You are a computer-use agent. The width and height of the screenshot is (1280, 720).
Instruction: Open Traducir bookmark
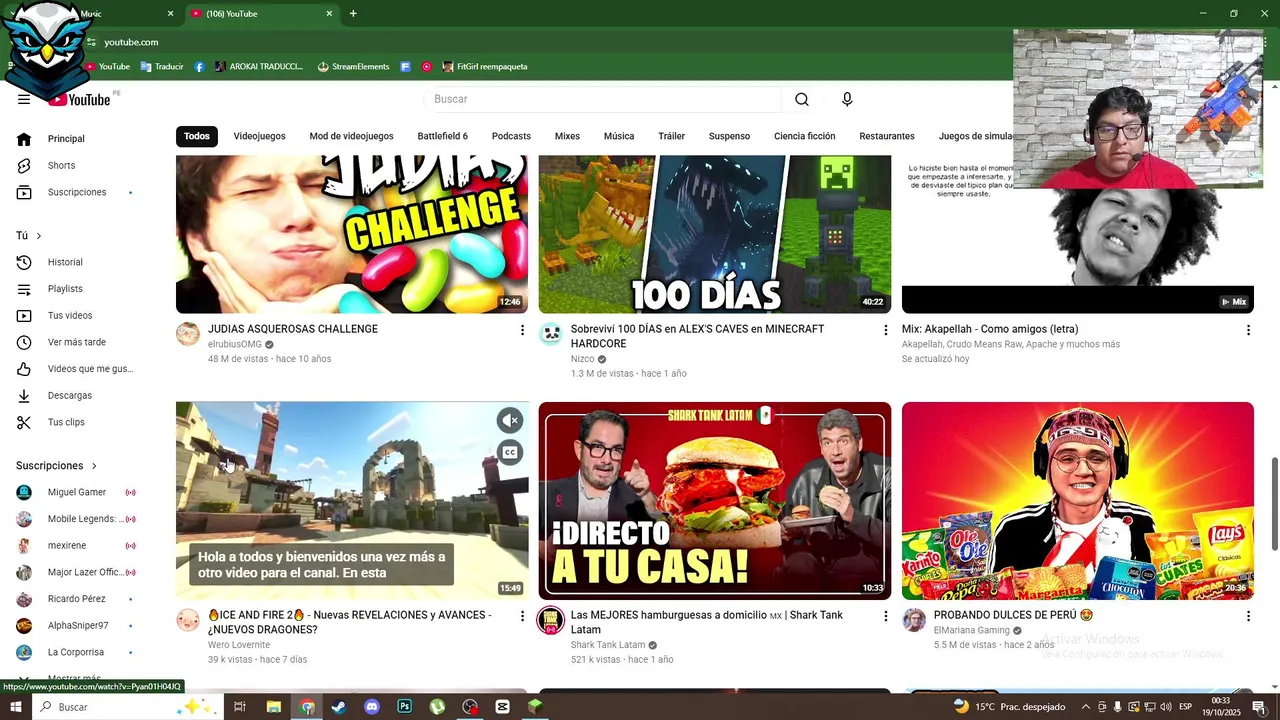pos(162,67)
